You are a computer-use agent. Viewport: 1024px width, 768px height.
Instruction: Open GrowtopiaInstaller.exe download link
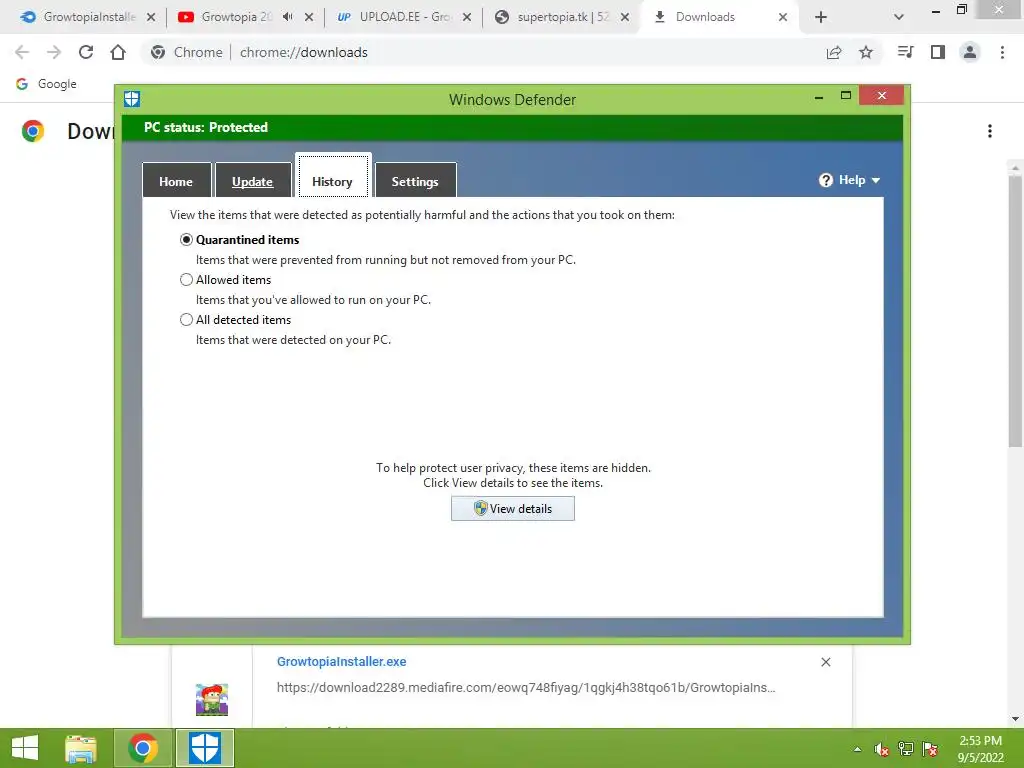pyautogui.click(x=342, y=662)
